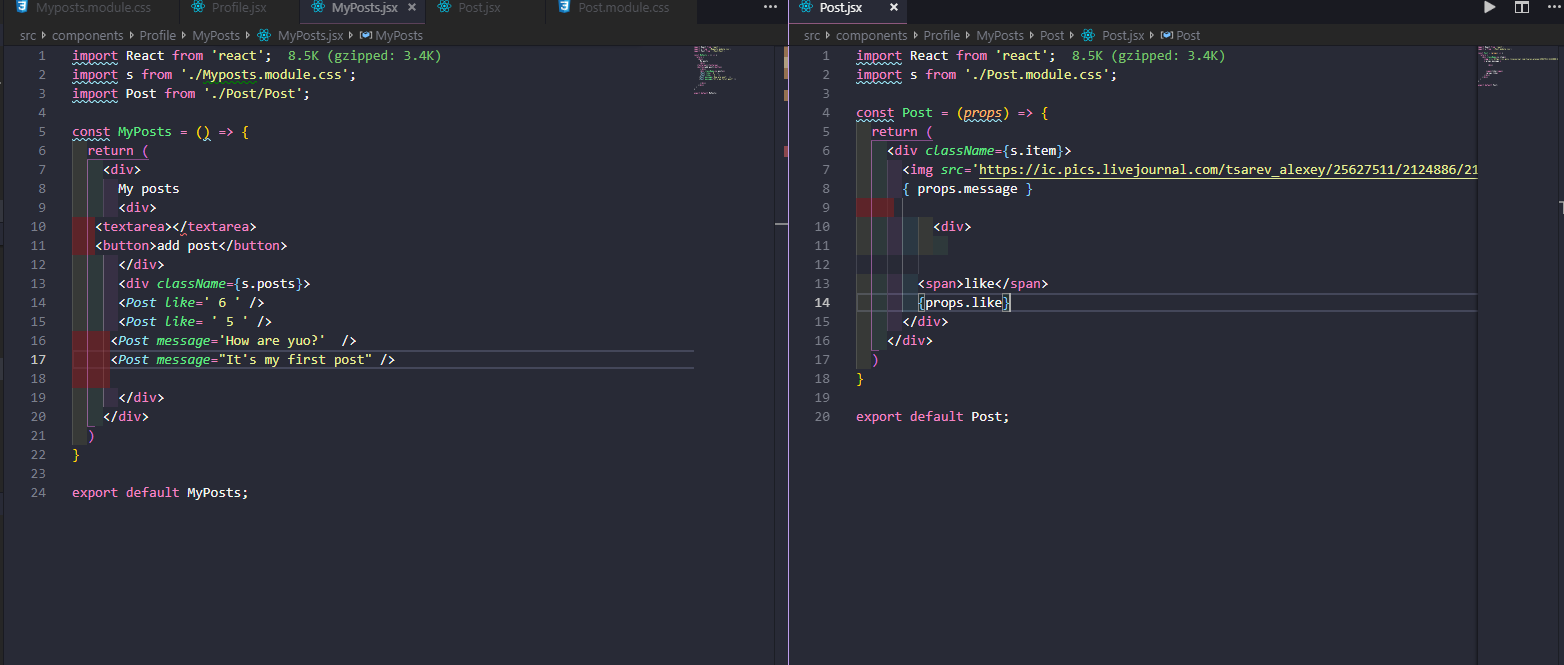This screenshot has height=665, width=1564.
Task: Open Profile breadcrumb dropdown in left editor
Action: pyautogui.click(x=156, y=35)
